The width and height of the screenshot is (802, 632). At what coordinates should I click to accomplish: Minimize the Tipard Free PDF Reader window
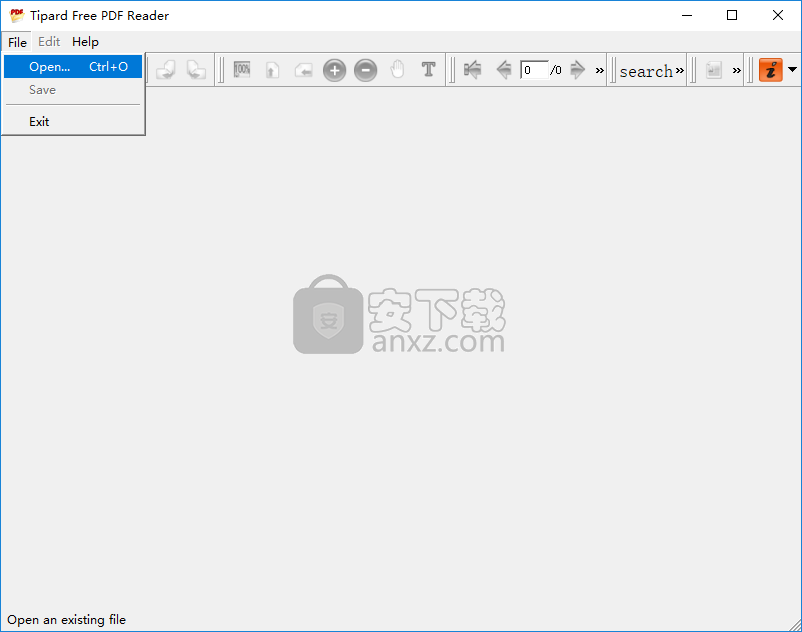(686, 15)
